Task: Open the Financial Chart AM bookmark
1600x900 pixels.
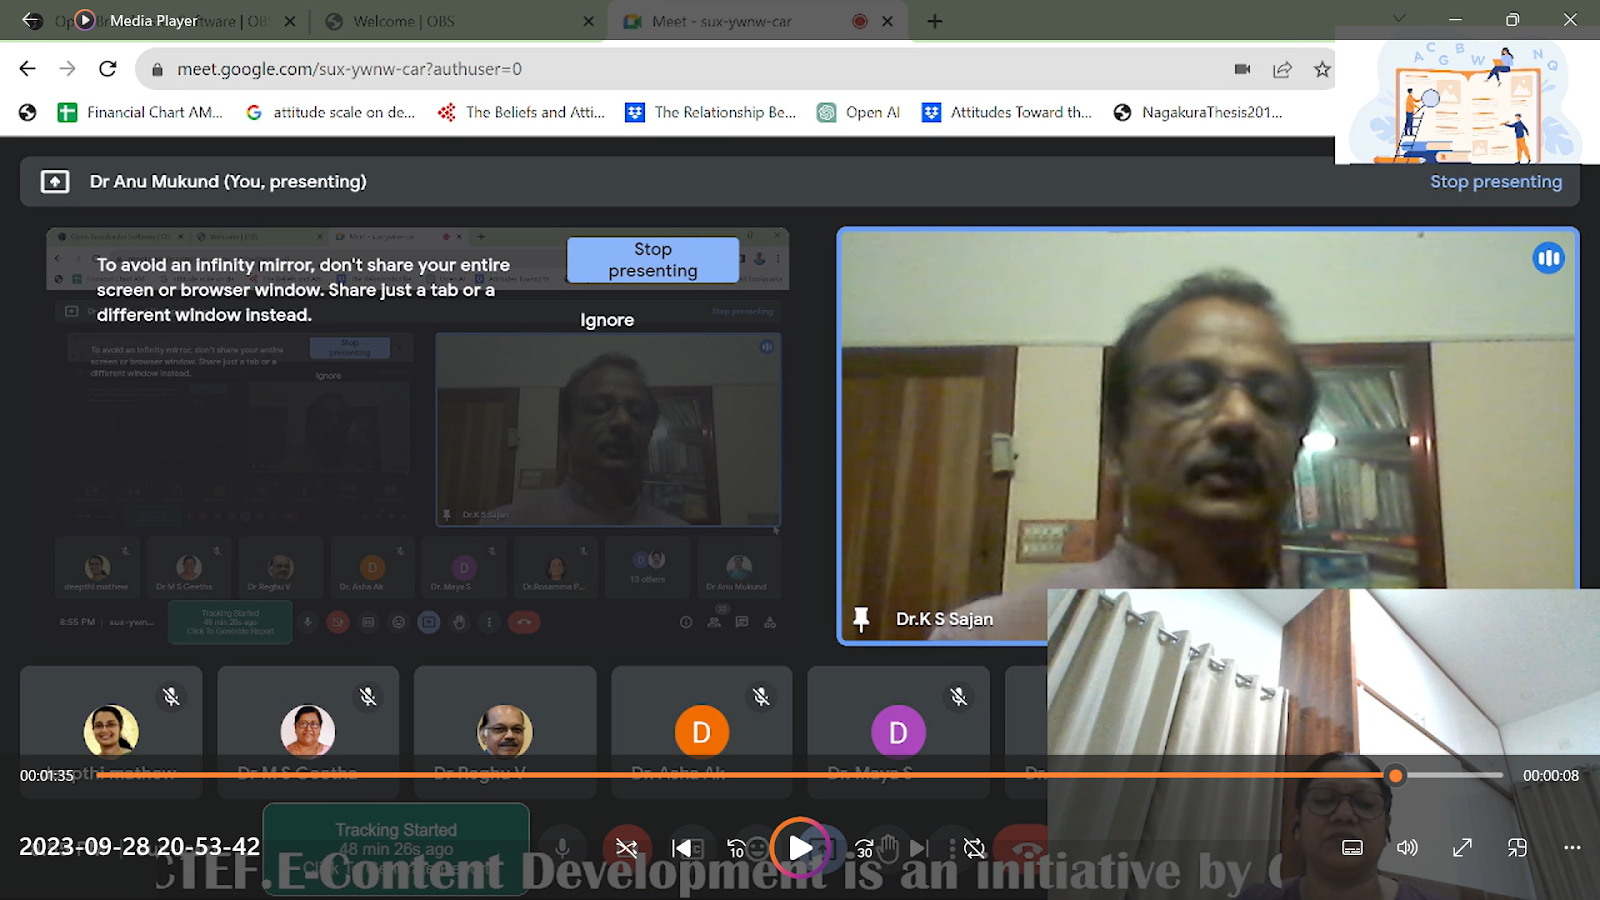Action: point(141,112)
